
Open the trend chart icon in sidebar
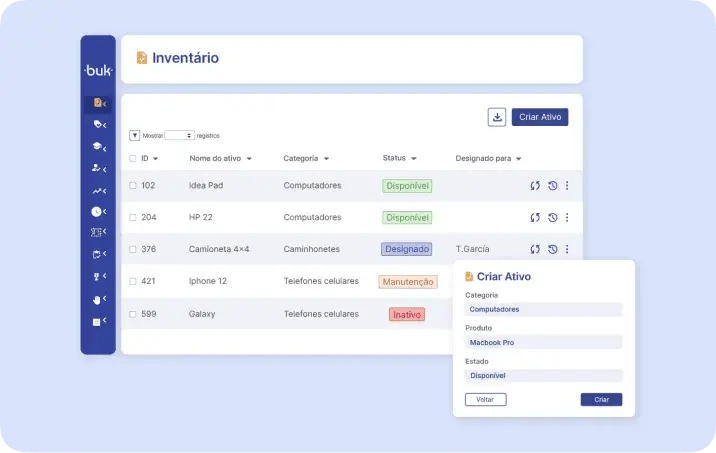[97, 191]
